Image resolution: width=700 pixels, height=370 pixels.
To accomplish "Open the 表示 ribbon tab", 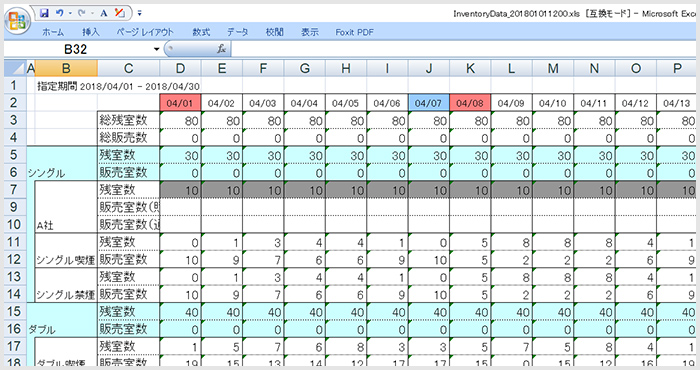I will tap(310, 32).
